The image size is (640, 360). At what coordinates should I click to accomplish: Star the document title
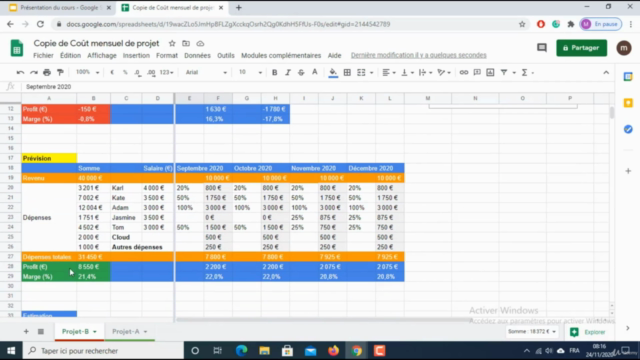coord(172,43)
